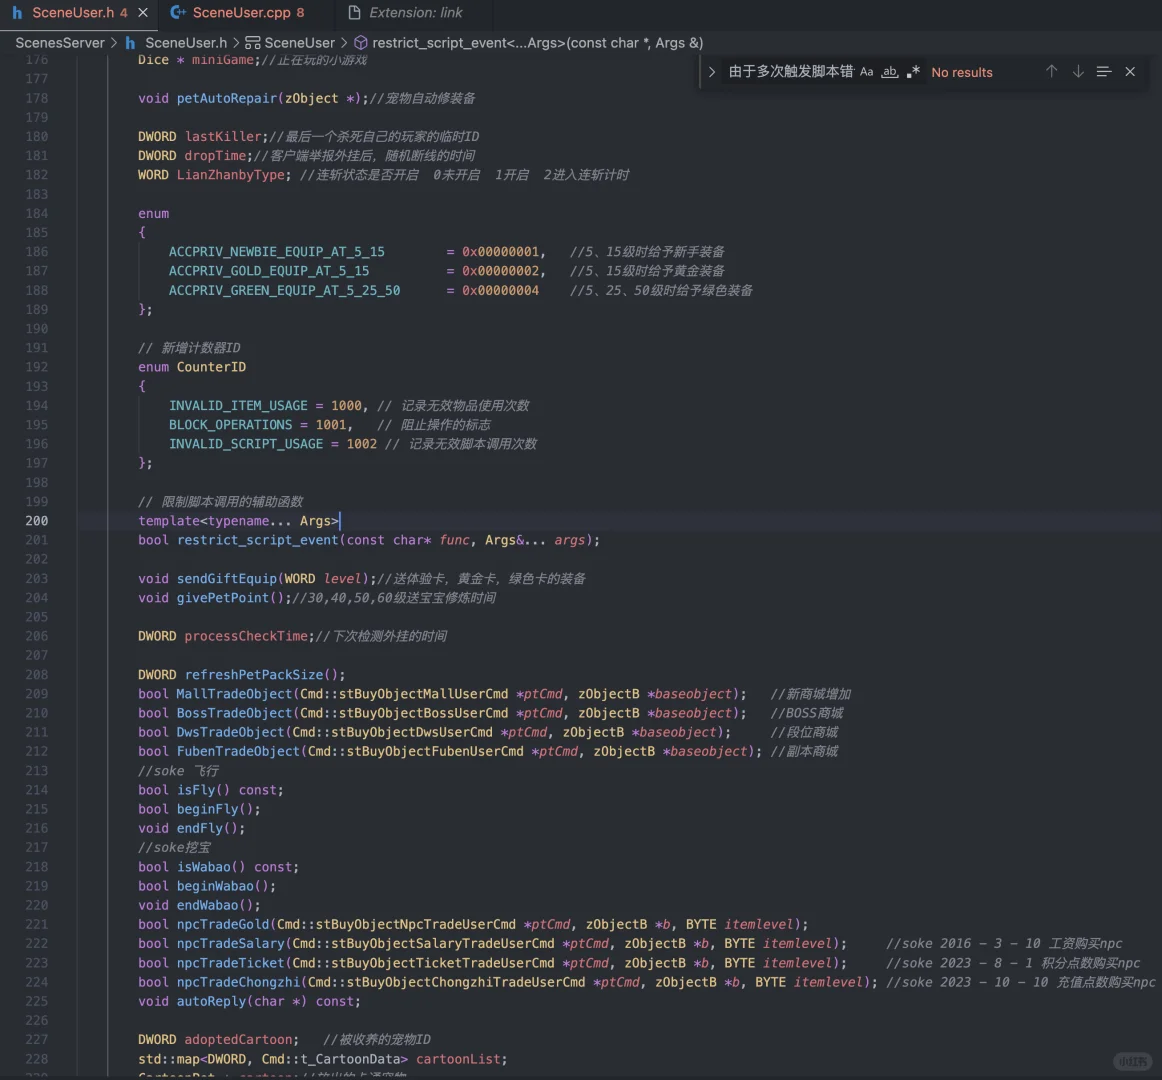The width and height of the screenshot is (1162, 1080).
Task: Go to previous match arrow
Action: point(1052,72)
